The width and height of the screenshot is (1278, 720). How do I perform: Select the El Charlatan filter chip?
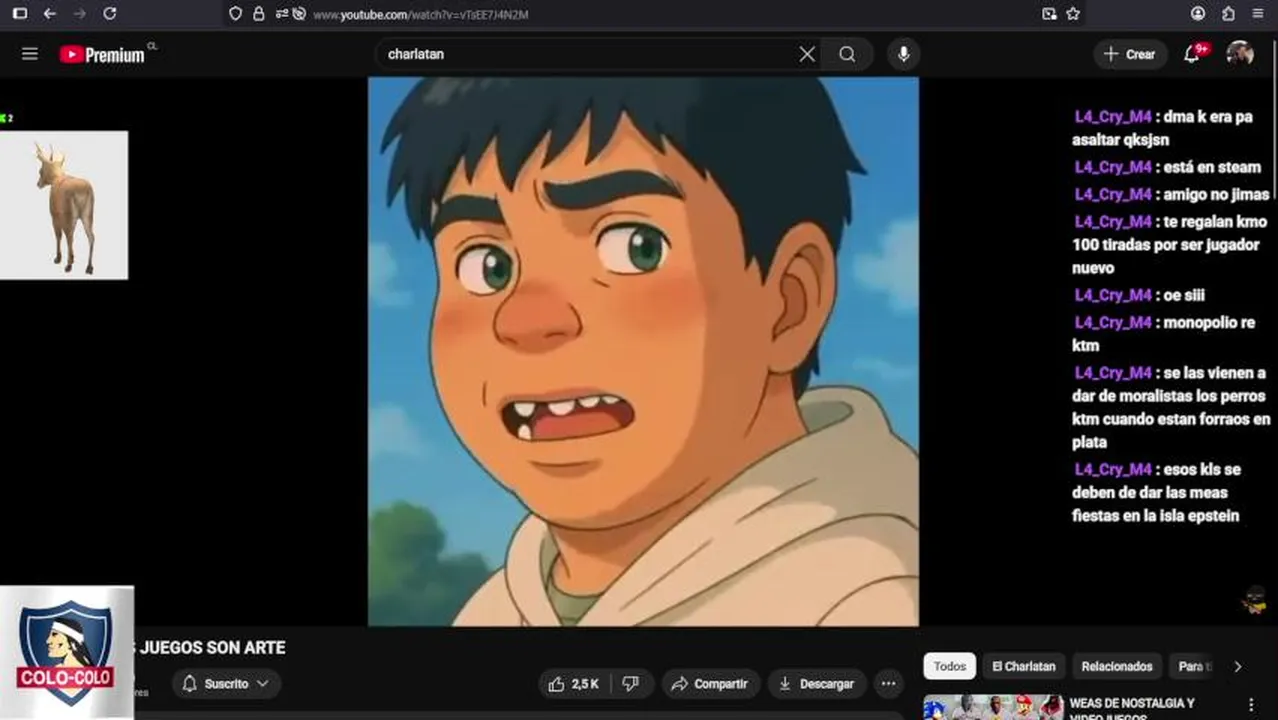(1023, 666)
